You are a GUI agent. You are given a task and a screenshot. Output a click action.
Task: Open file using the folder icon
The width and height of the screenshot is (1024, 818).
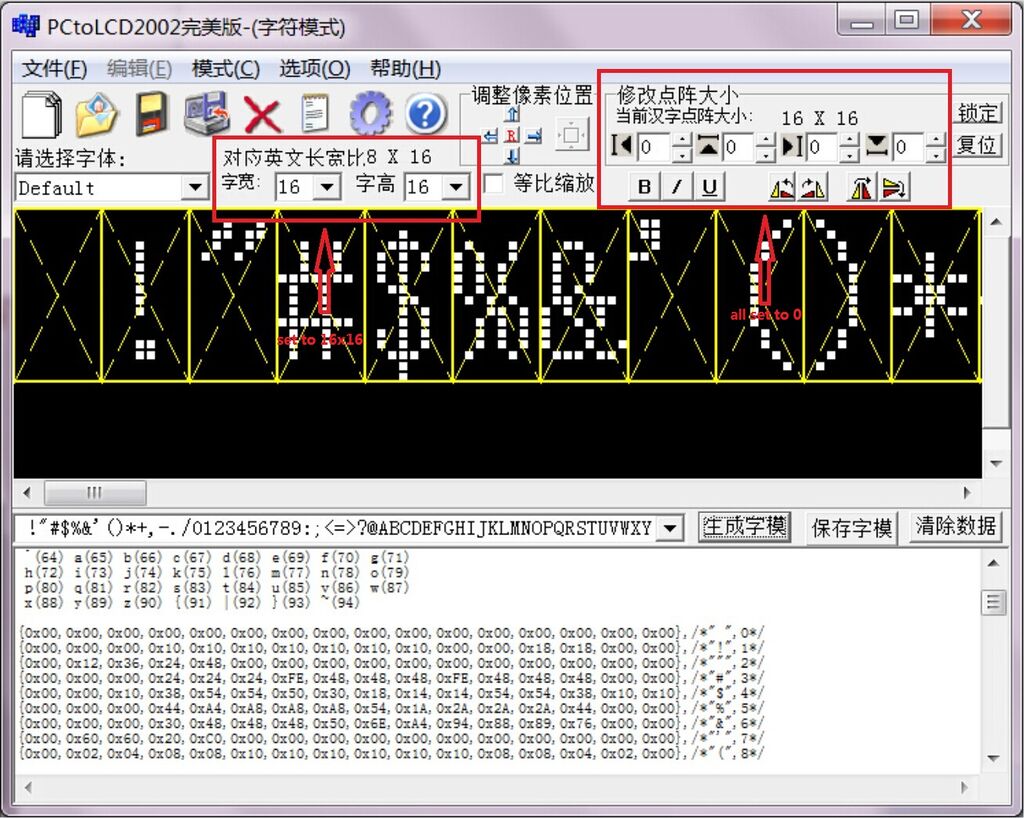pyautogui.click(x=97, y=114)
